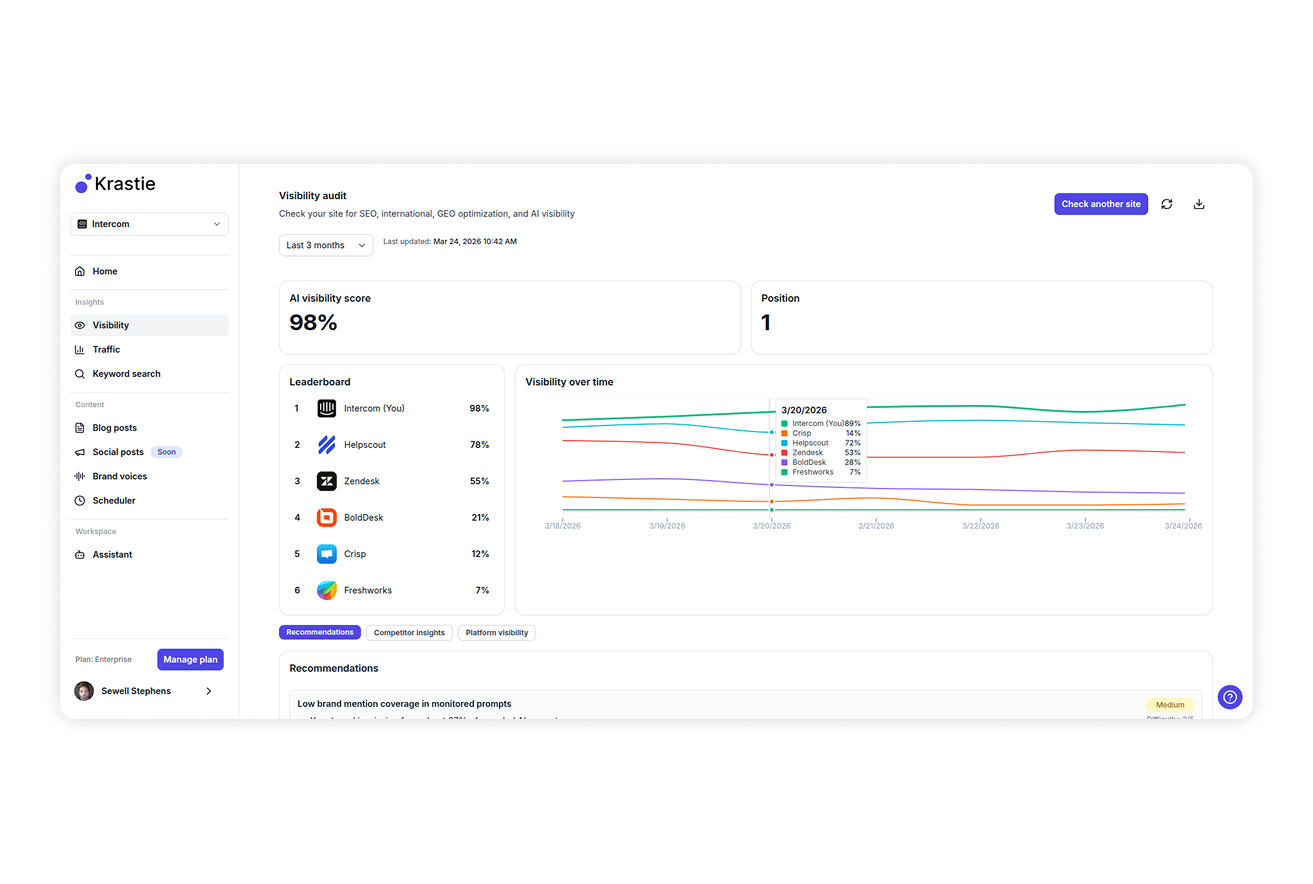The image size is (1313, 884).
Task: Open the Last 3 months dropdown
Action: pyautogui.click(x=326, y=245)
